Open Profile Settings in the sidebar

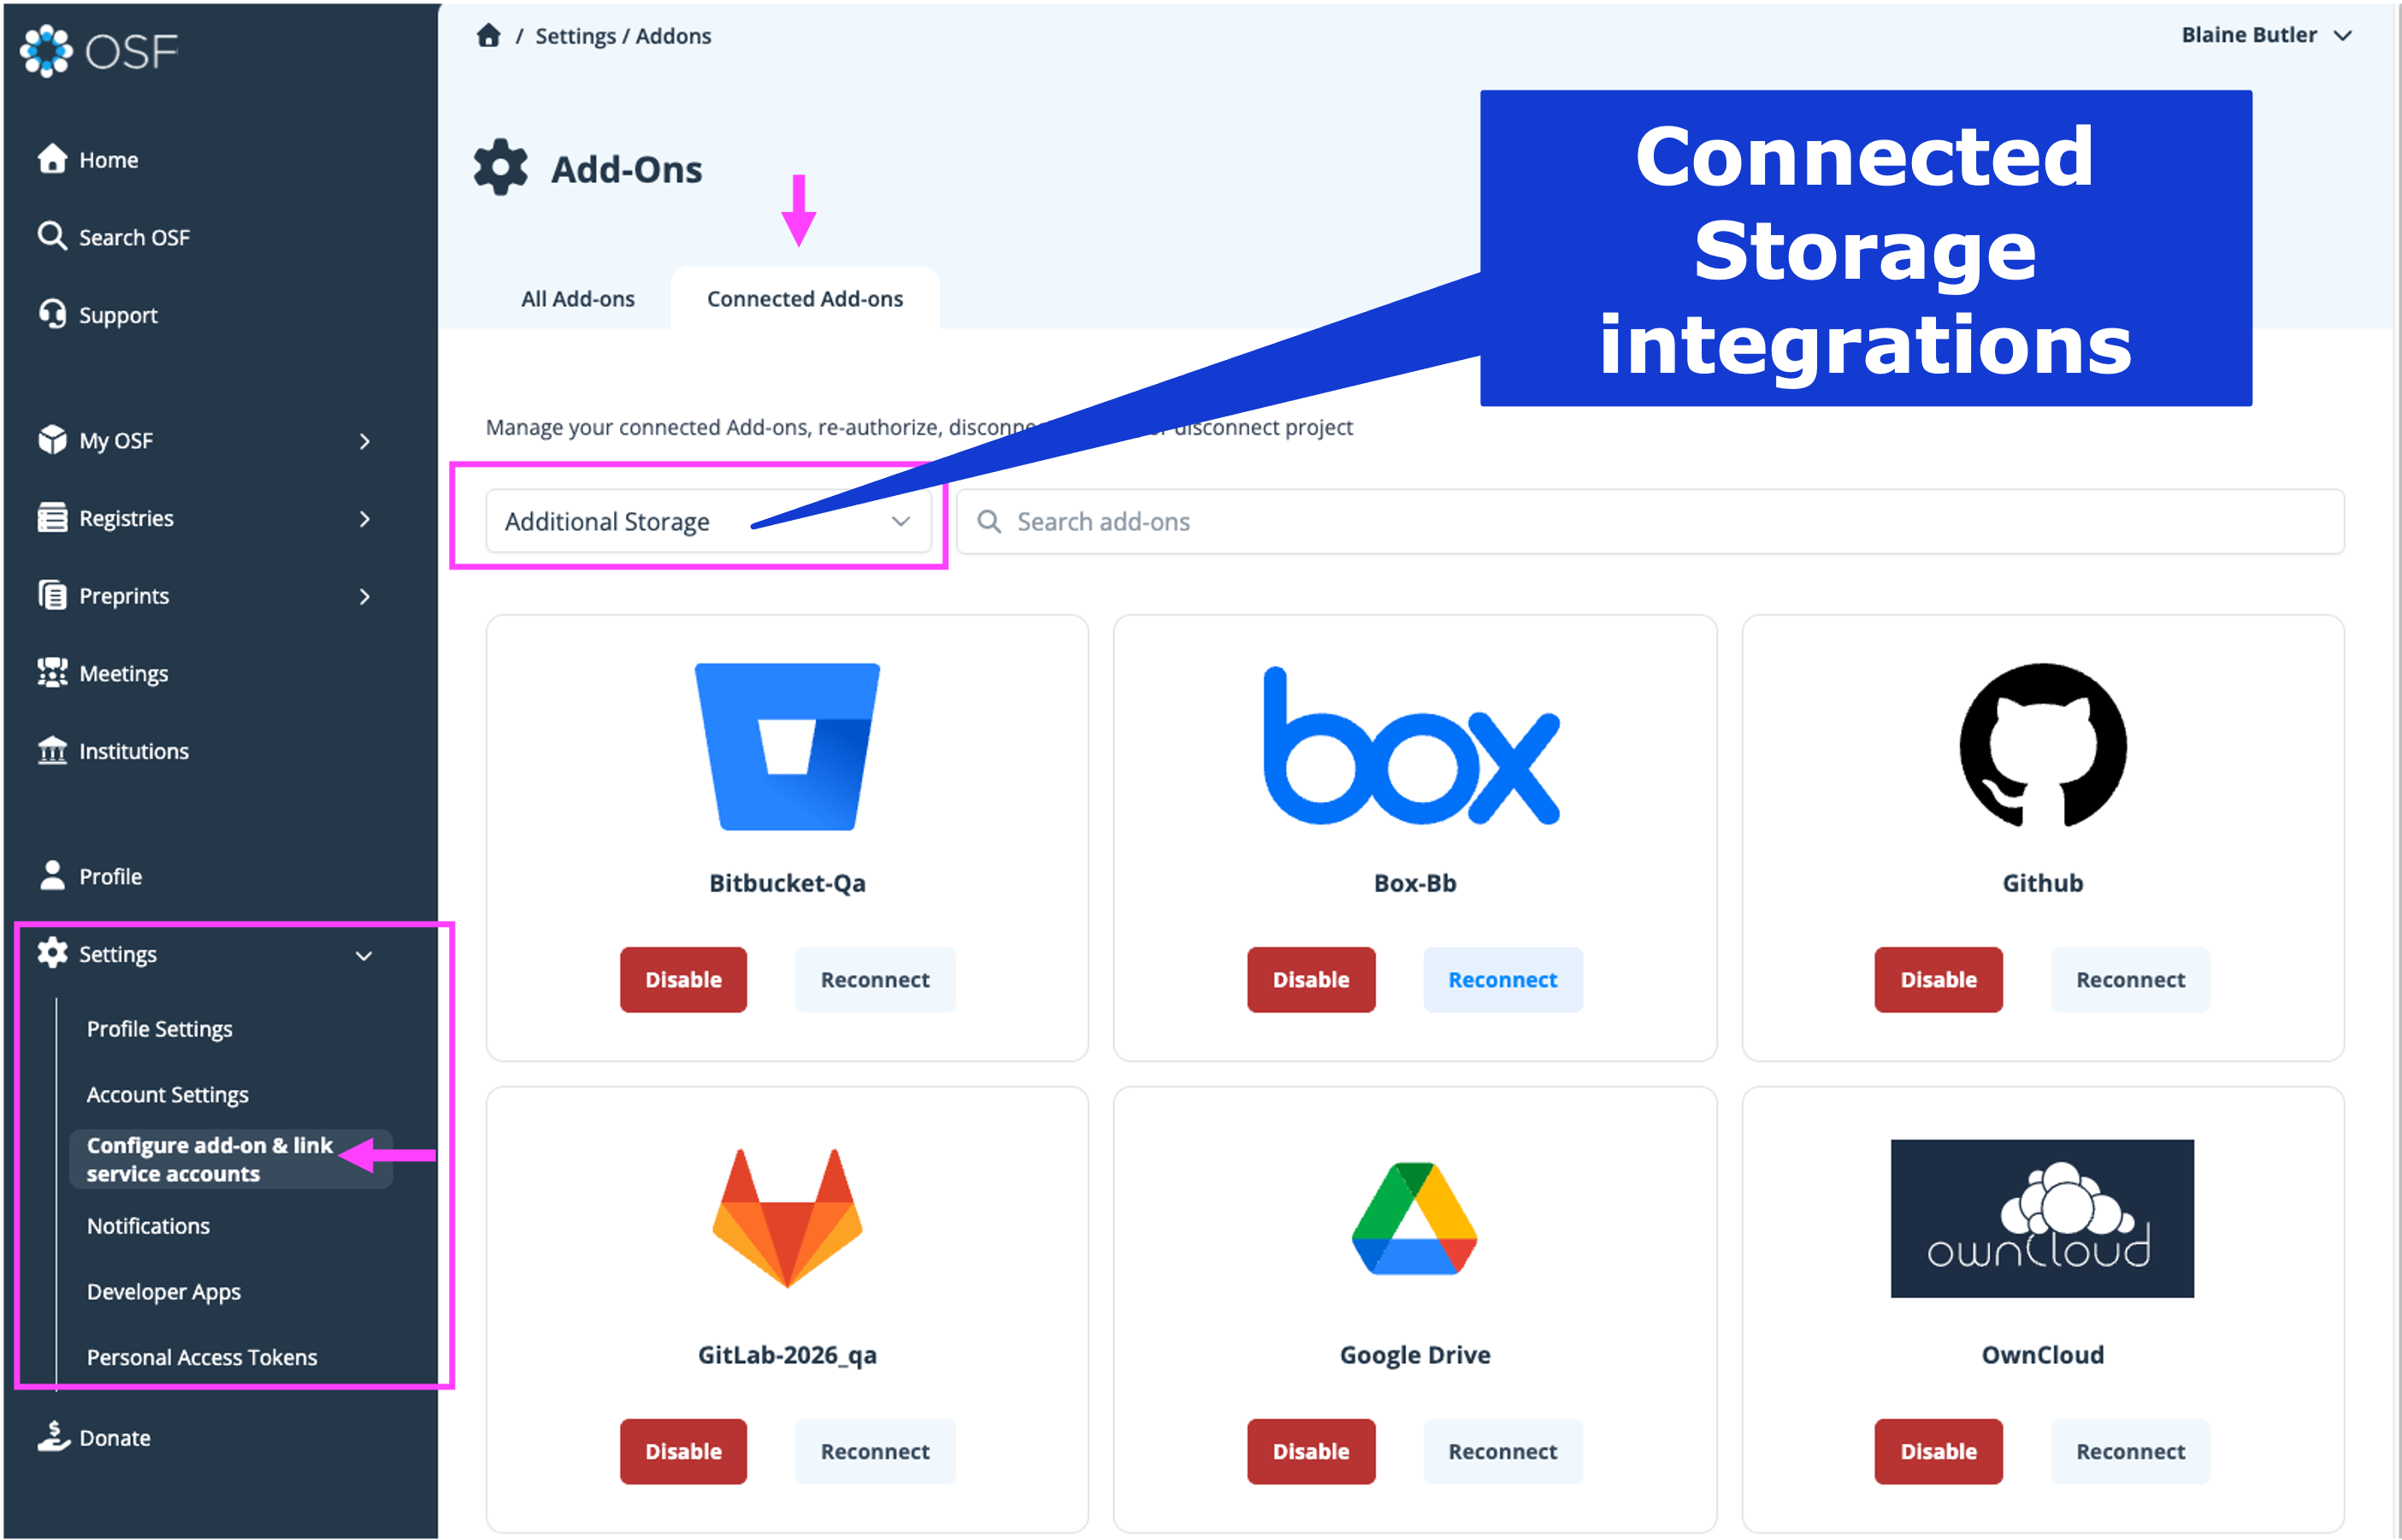(x=159, y=1029)
